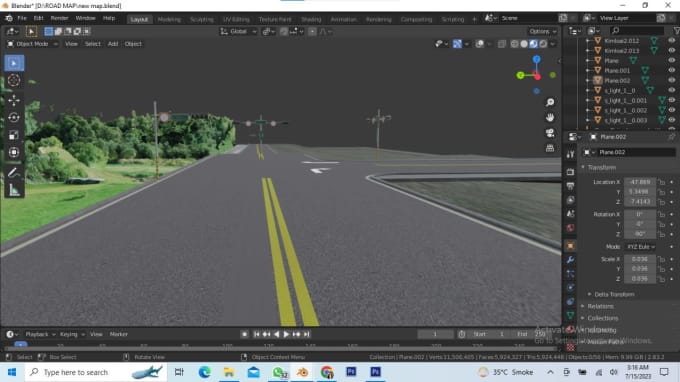Viewport: 680px width, 382px height.
Task: Open the Object Mode dropdown
Action: (x=33, y=44)
